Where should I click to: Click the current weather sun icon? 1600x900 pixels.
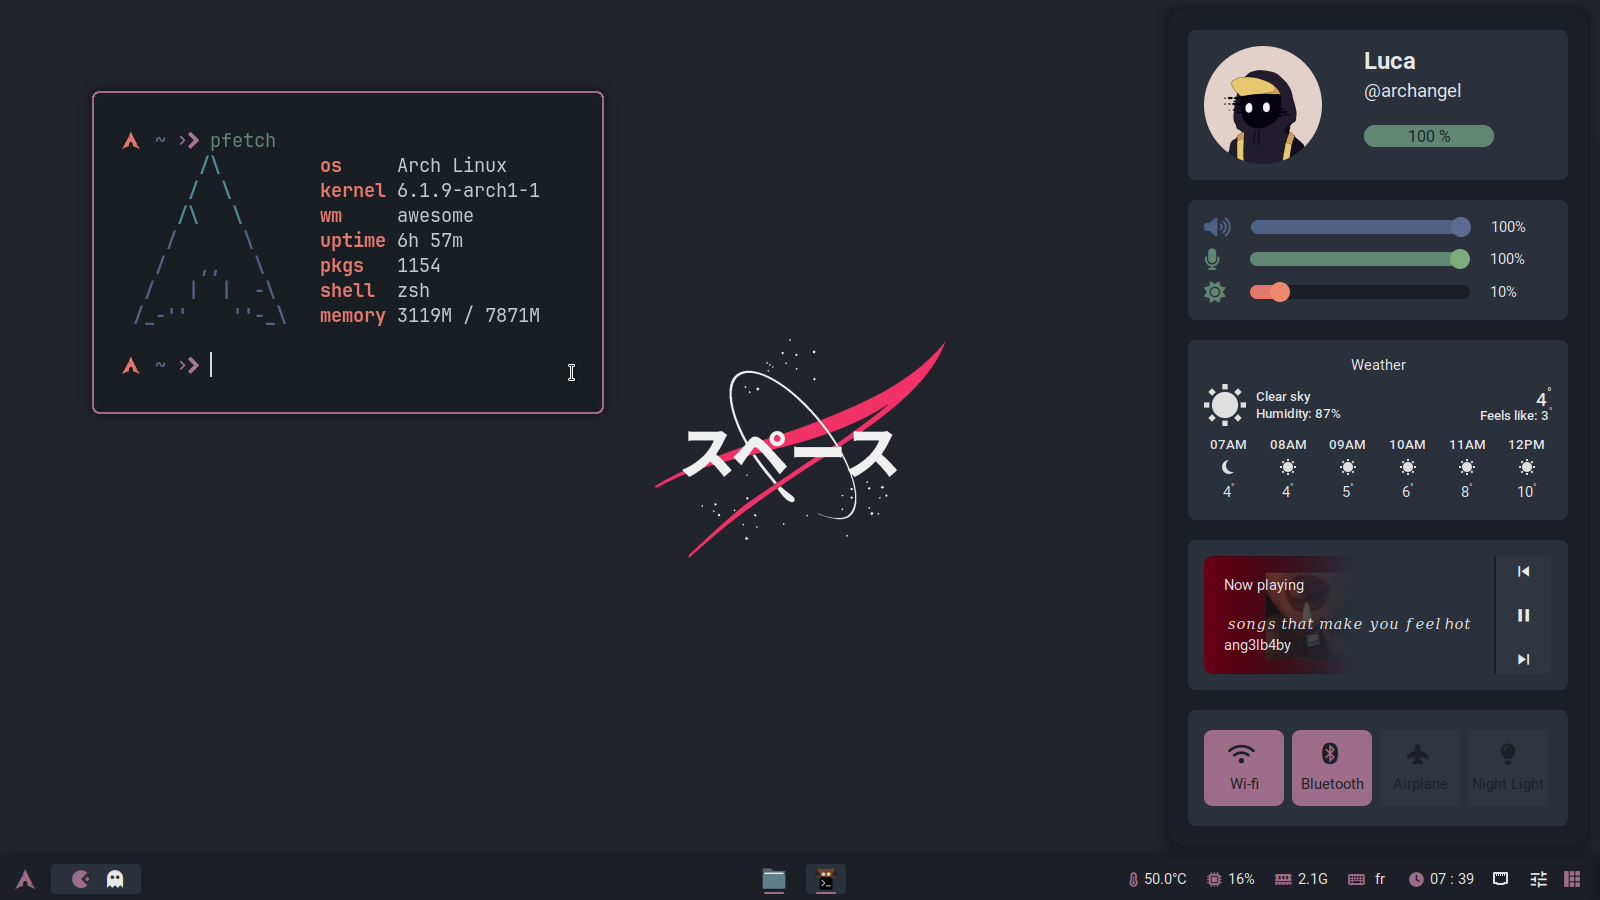[x=1225, y=405]
